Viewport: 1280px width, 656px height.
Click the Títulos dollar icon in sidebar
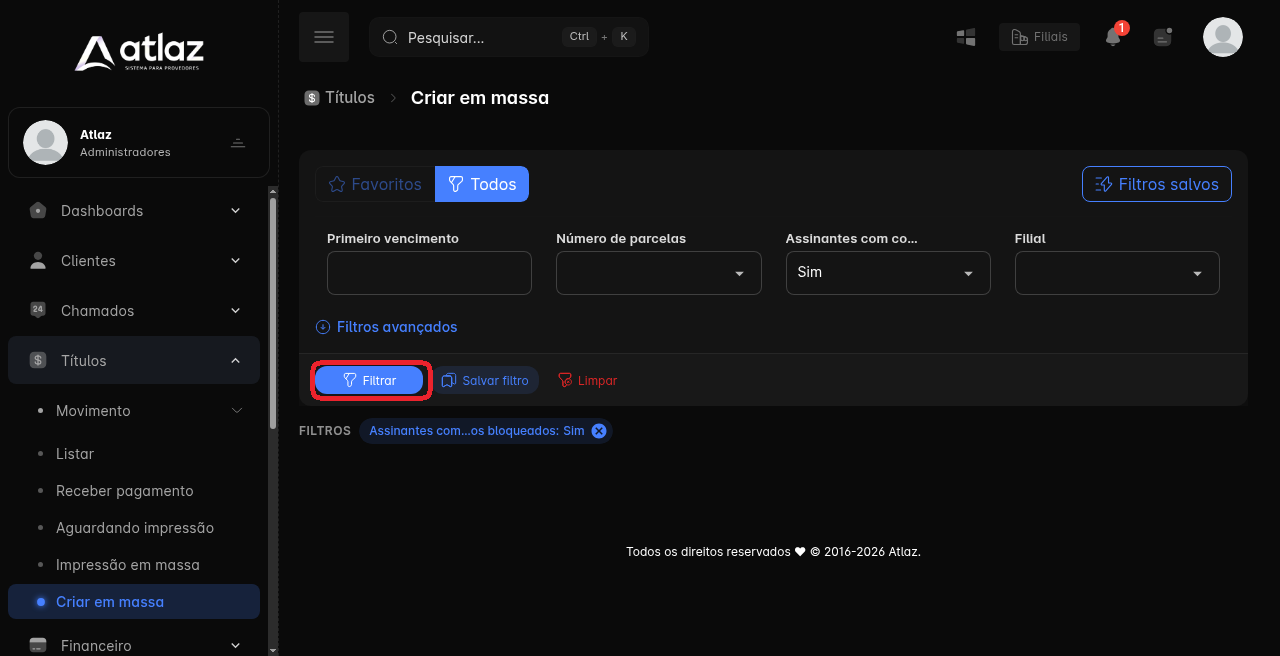coord(38,360)
